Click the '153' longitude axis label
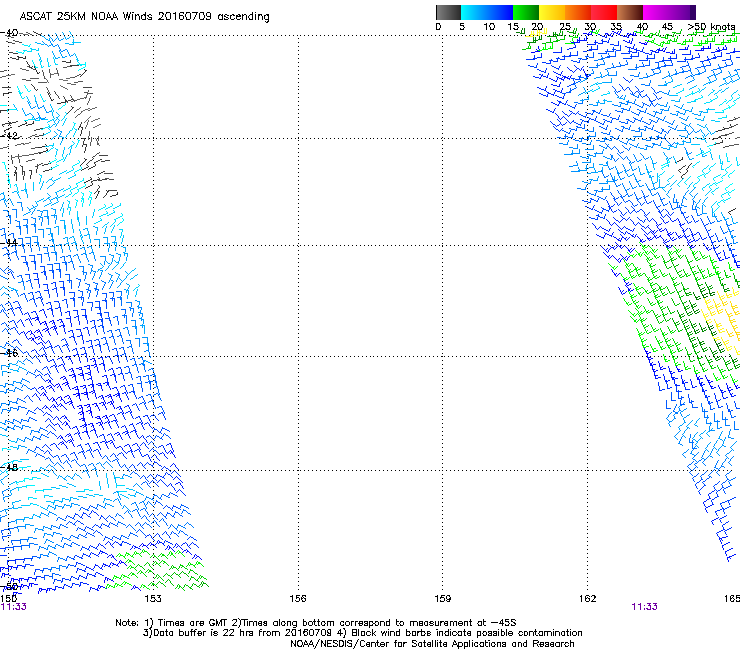Viewport: 740px width, 650px height. click(153, 599)
